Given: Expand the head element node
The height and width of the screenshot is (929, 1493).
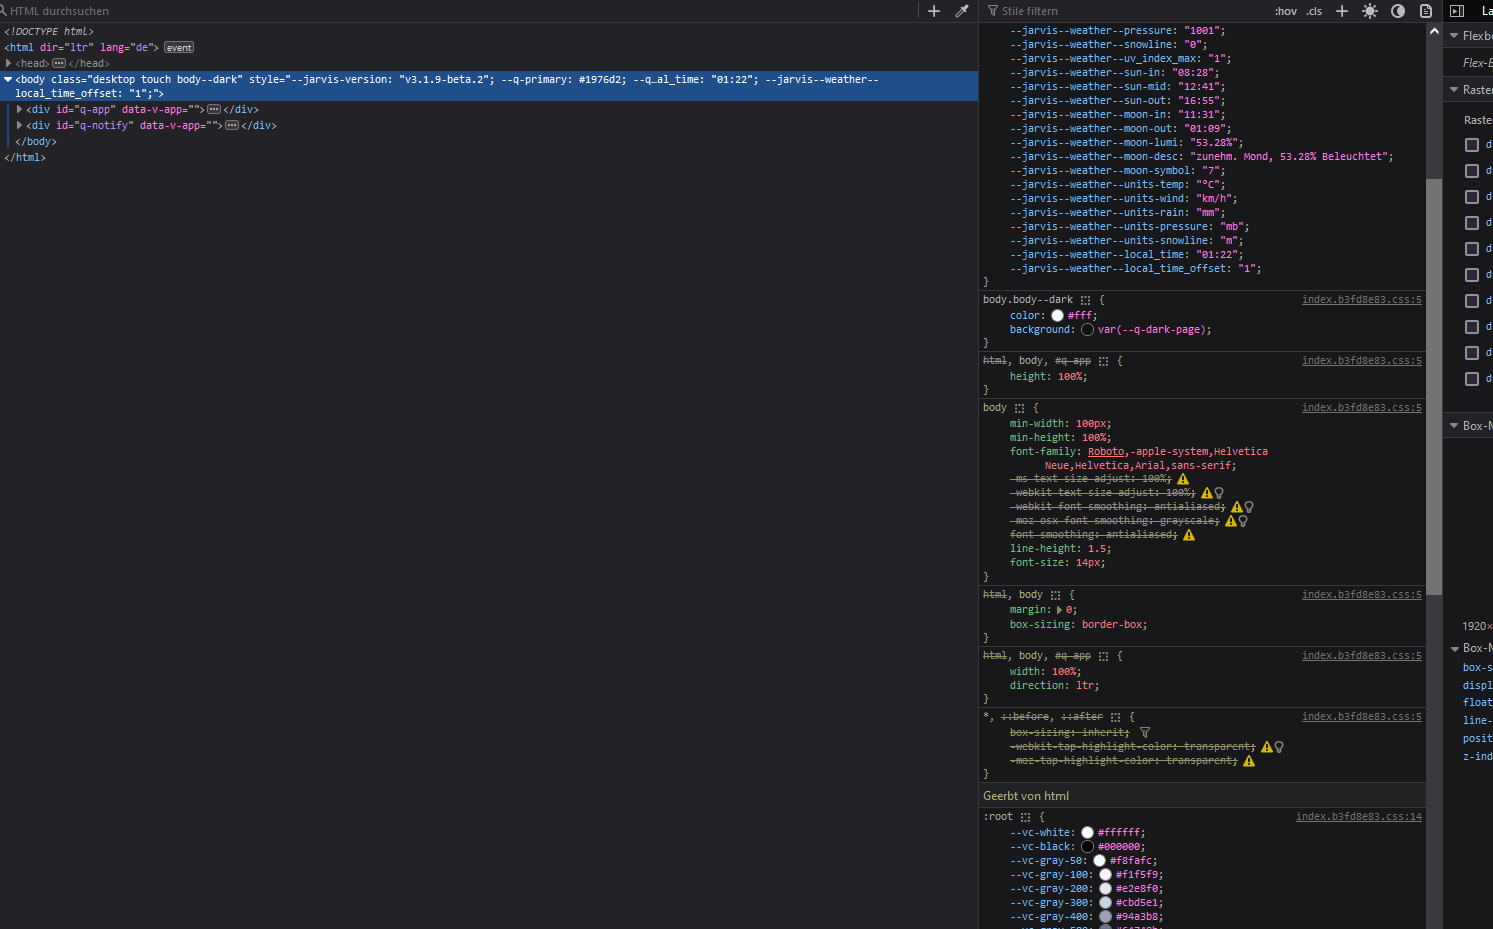Looking at the screenshot, I should click(9, 63).
